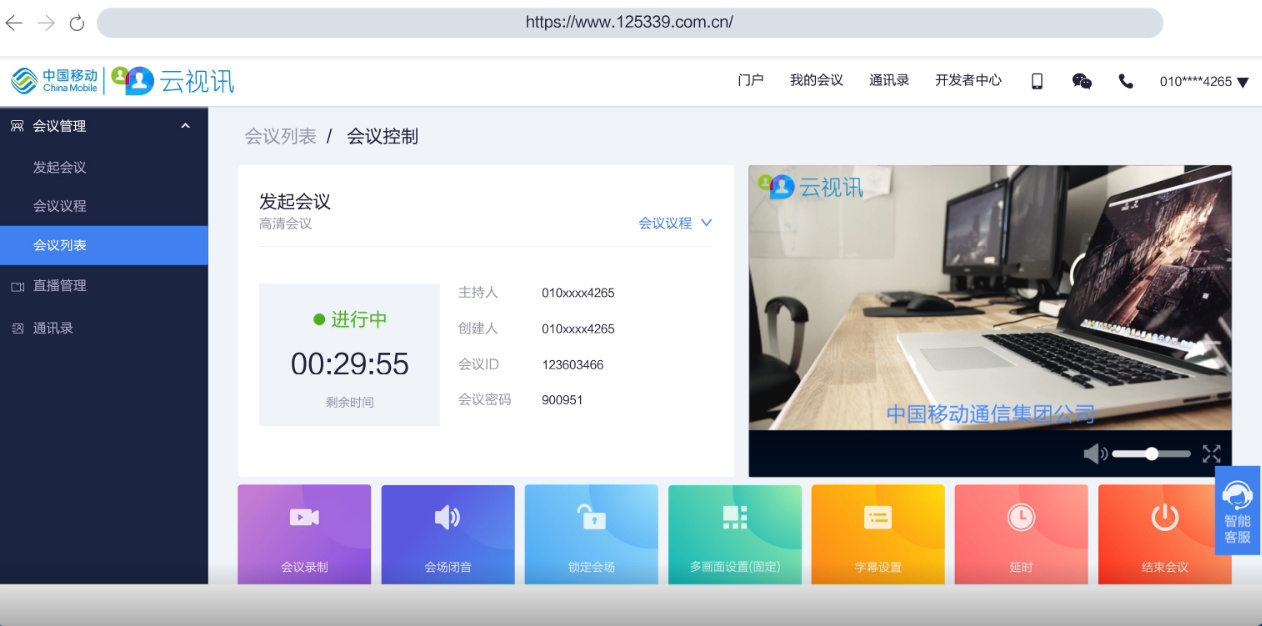Open account menu 010****4265
1262x626 pixels.
[1204, 82]
